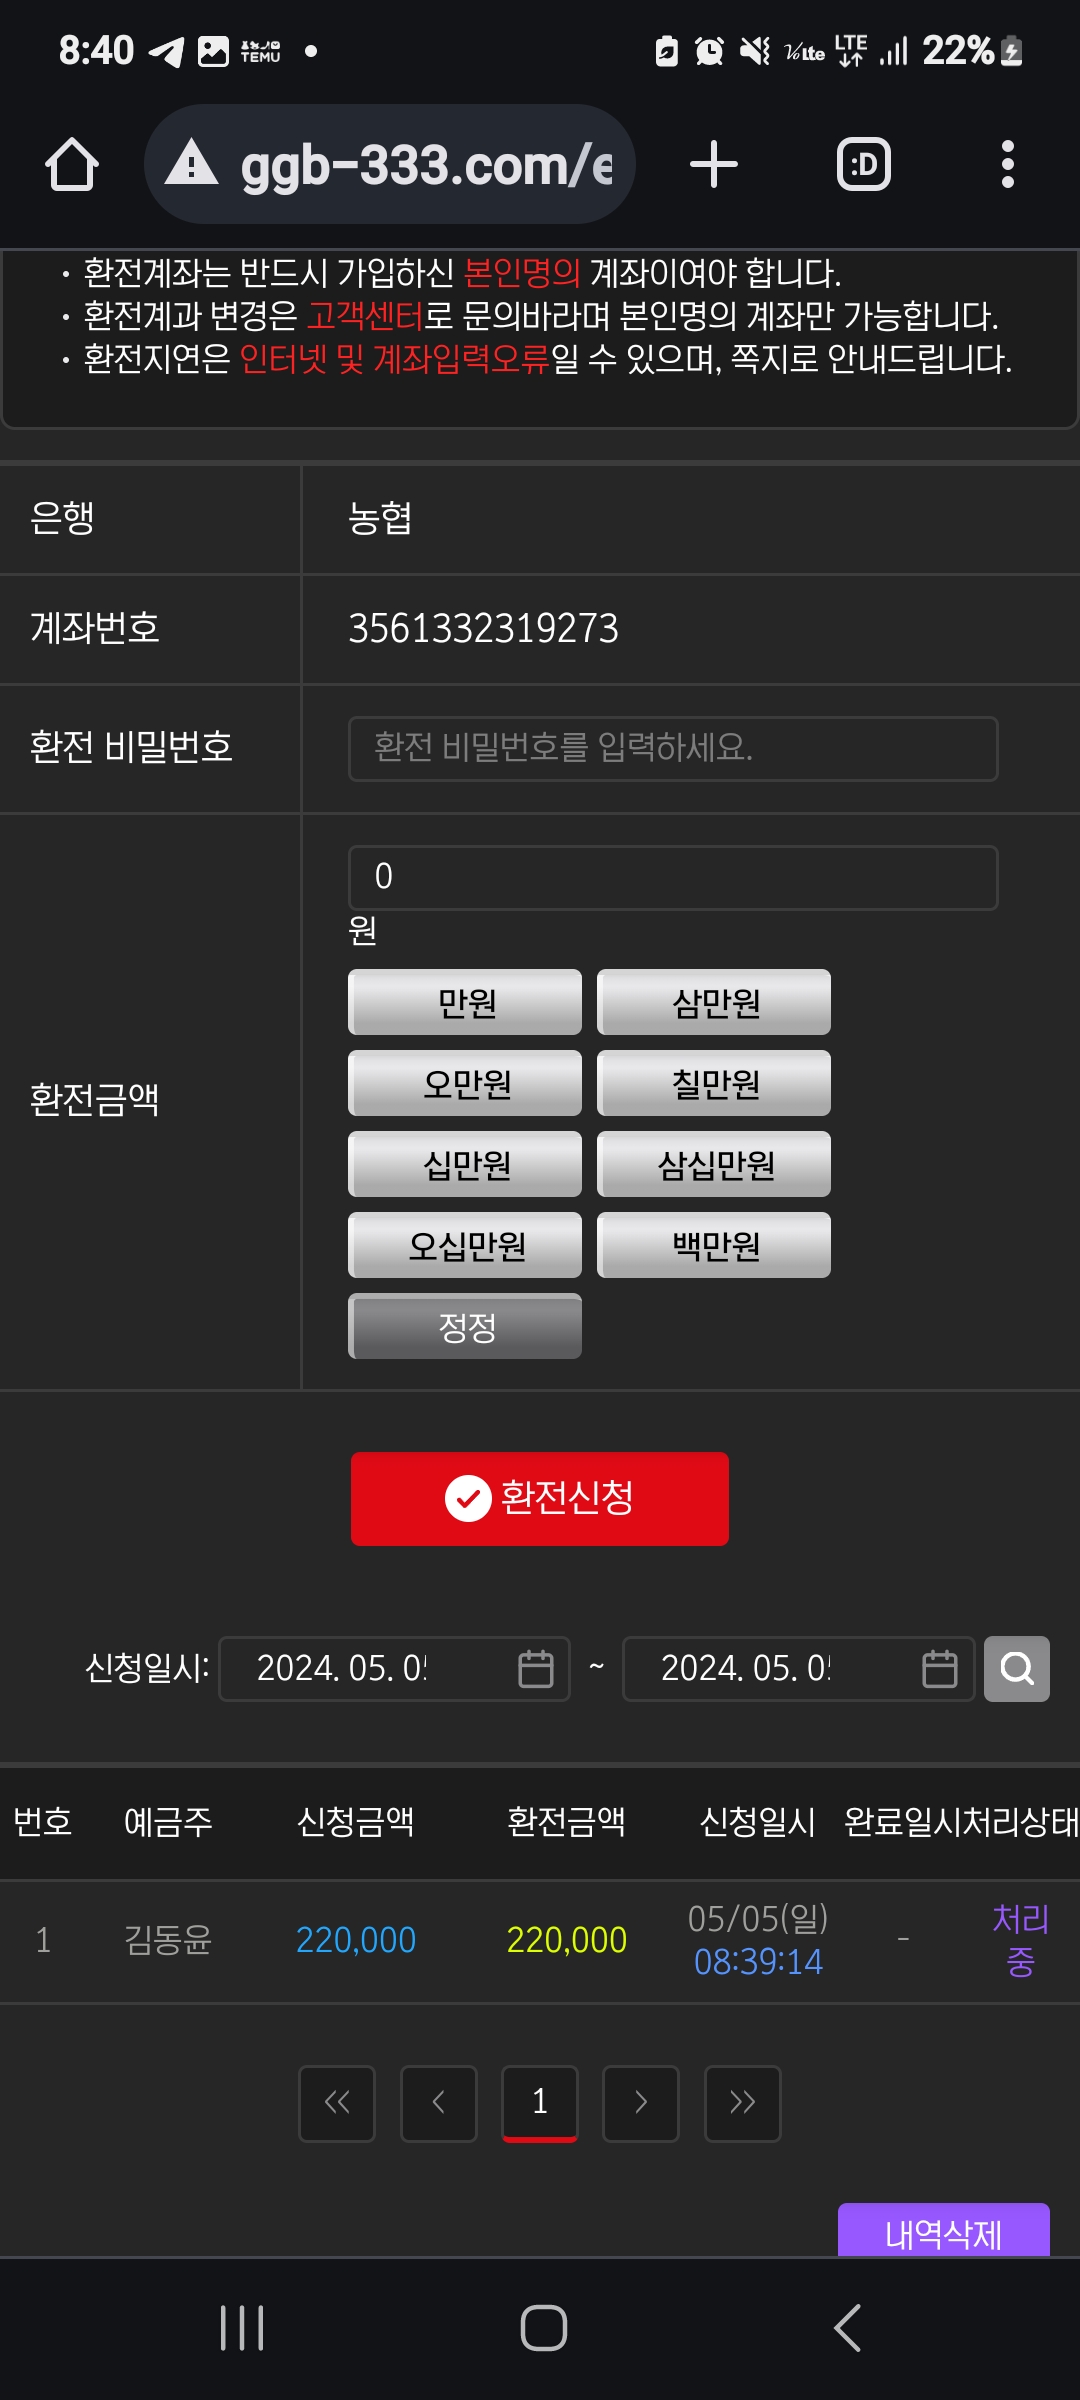Open a new tab with the plus icon
The width and height of the screenshot is (1080, 2400).
click(714, 164)
